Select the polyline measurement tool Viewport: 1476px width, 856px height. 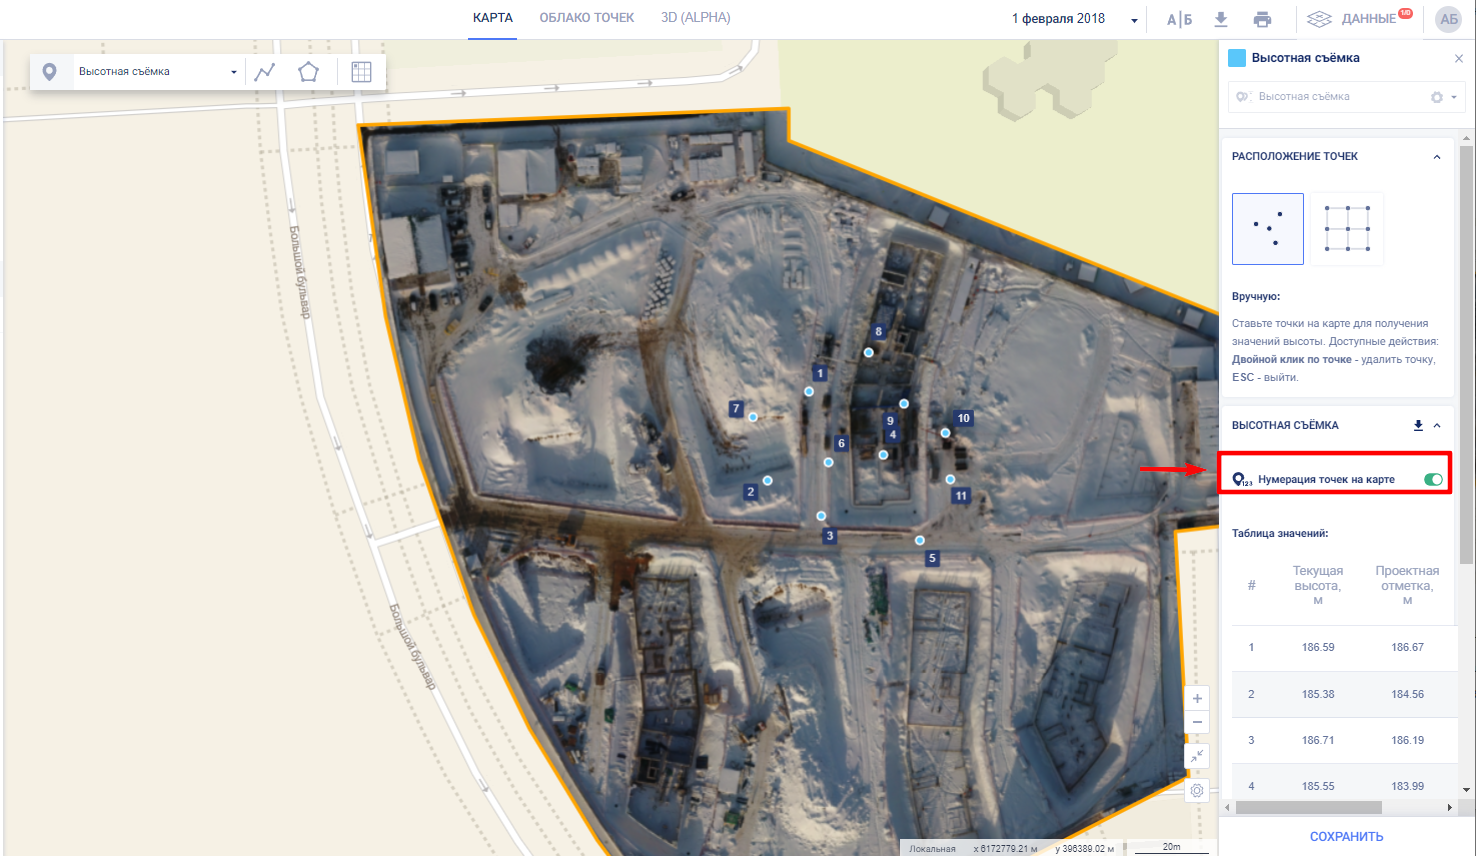click(x=265, y=72)
